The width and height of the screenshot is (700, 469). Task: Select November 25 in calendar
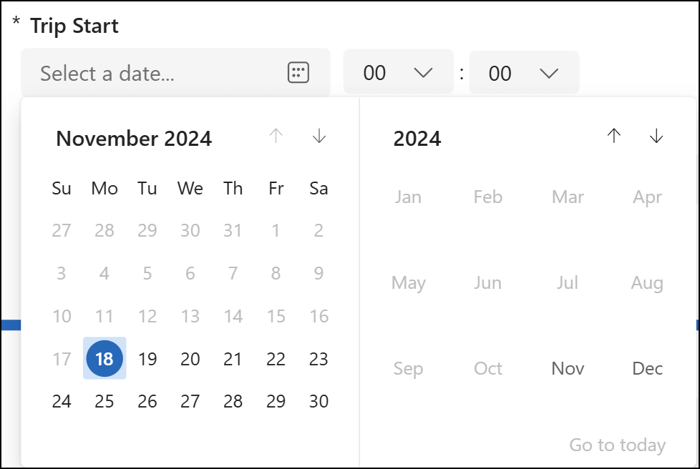(x=104, y=402)
